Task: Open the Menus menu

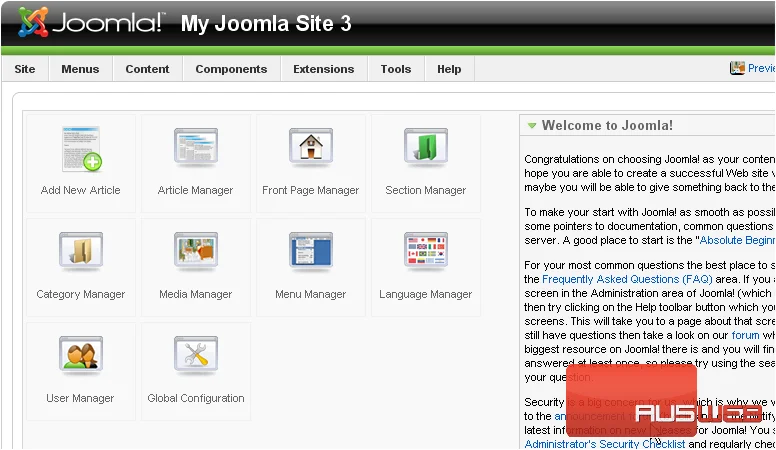Action: [x=80, y=69]
